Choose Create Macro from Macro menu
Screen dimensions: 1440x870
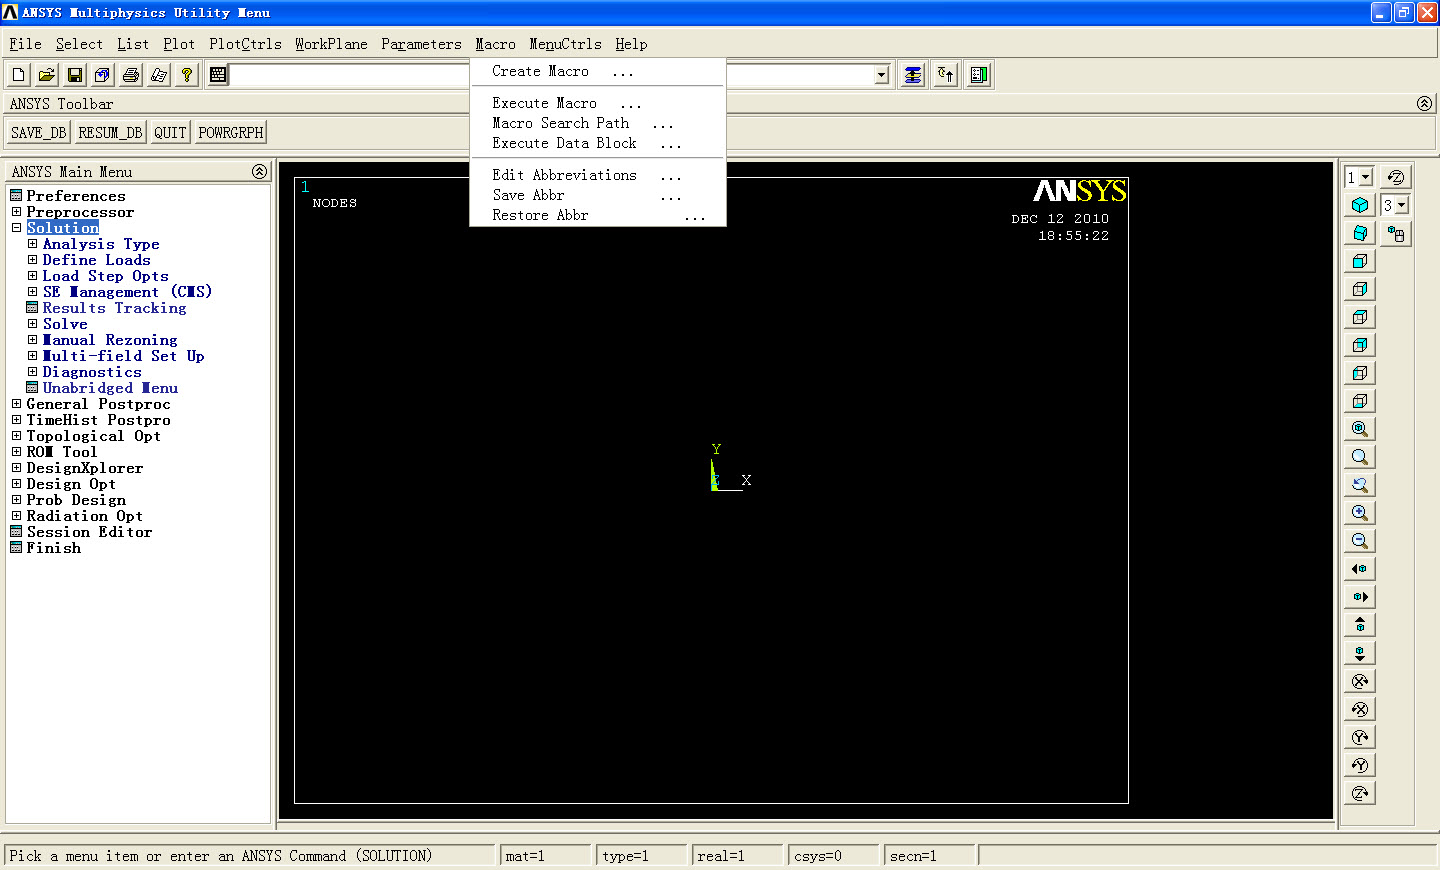point(598,72)
